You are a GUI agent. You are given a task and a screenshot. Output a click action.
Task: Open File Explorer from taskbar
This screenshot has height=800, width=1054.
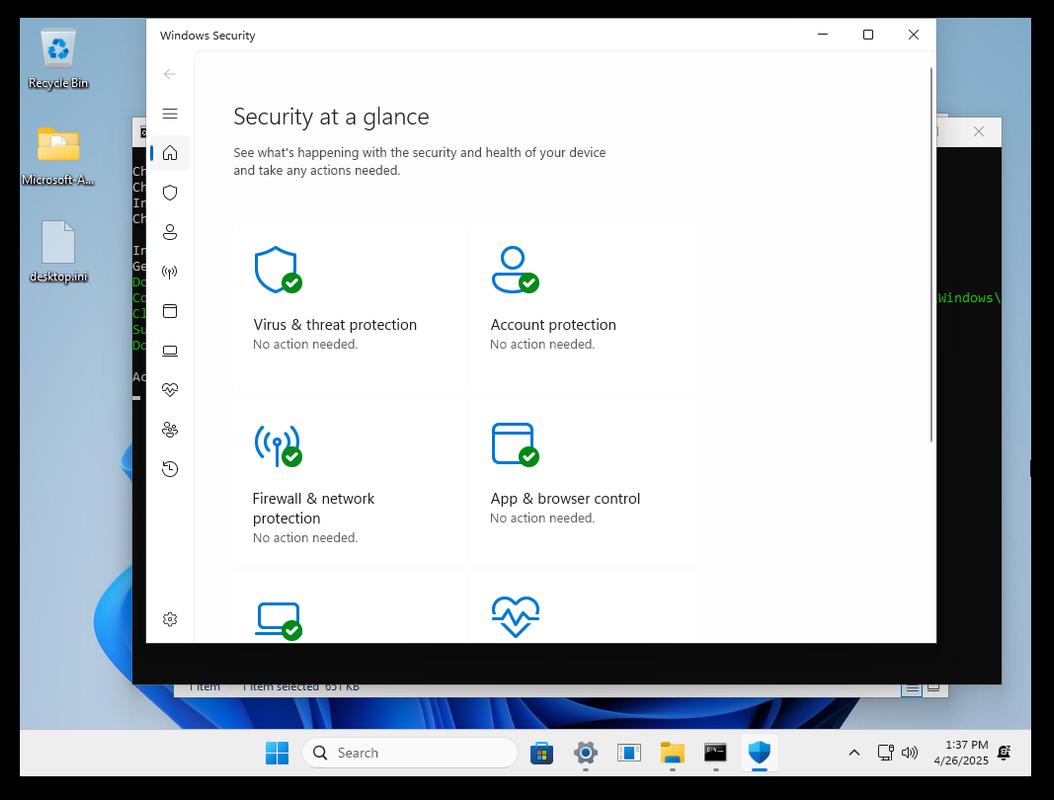click(672, 753)
